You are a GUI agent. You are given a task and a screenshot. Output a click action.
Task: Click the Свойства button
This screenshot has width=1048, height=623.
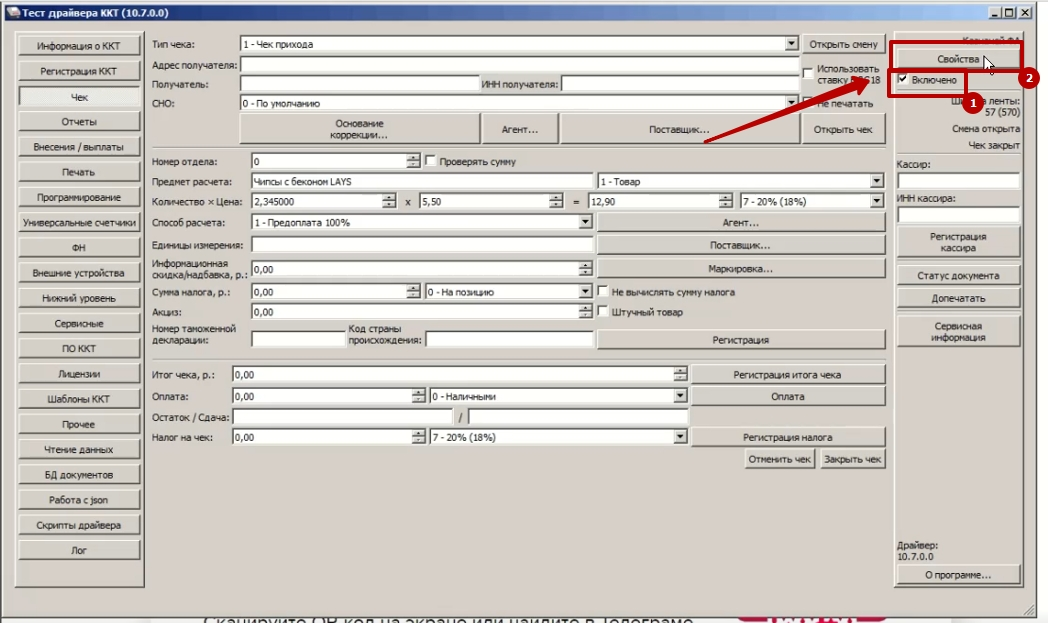click(957, 60)
